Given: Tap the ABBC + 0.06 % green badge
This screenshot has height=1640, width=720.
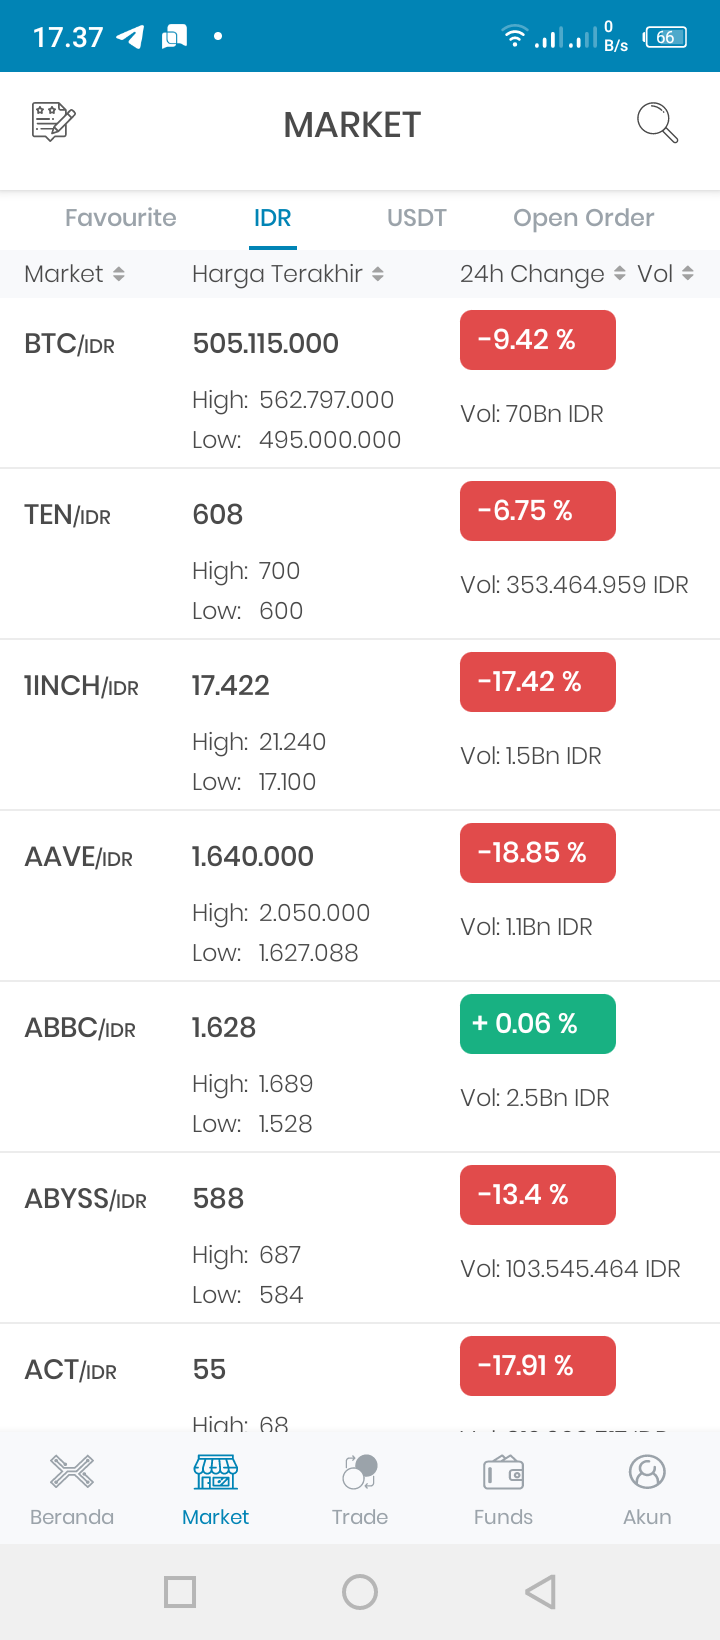Looking at the screenshot, I should click(x=538, y=1024).
